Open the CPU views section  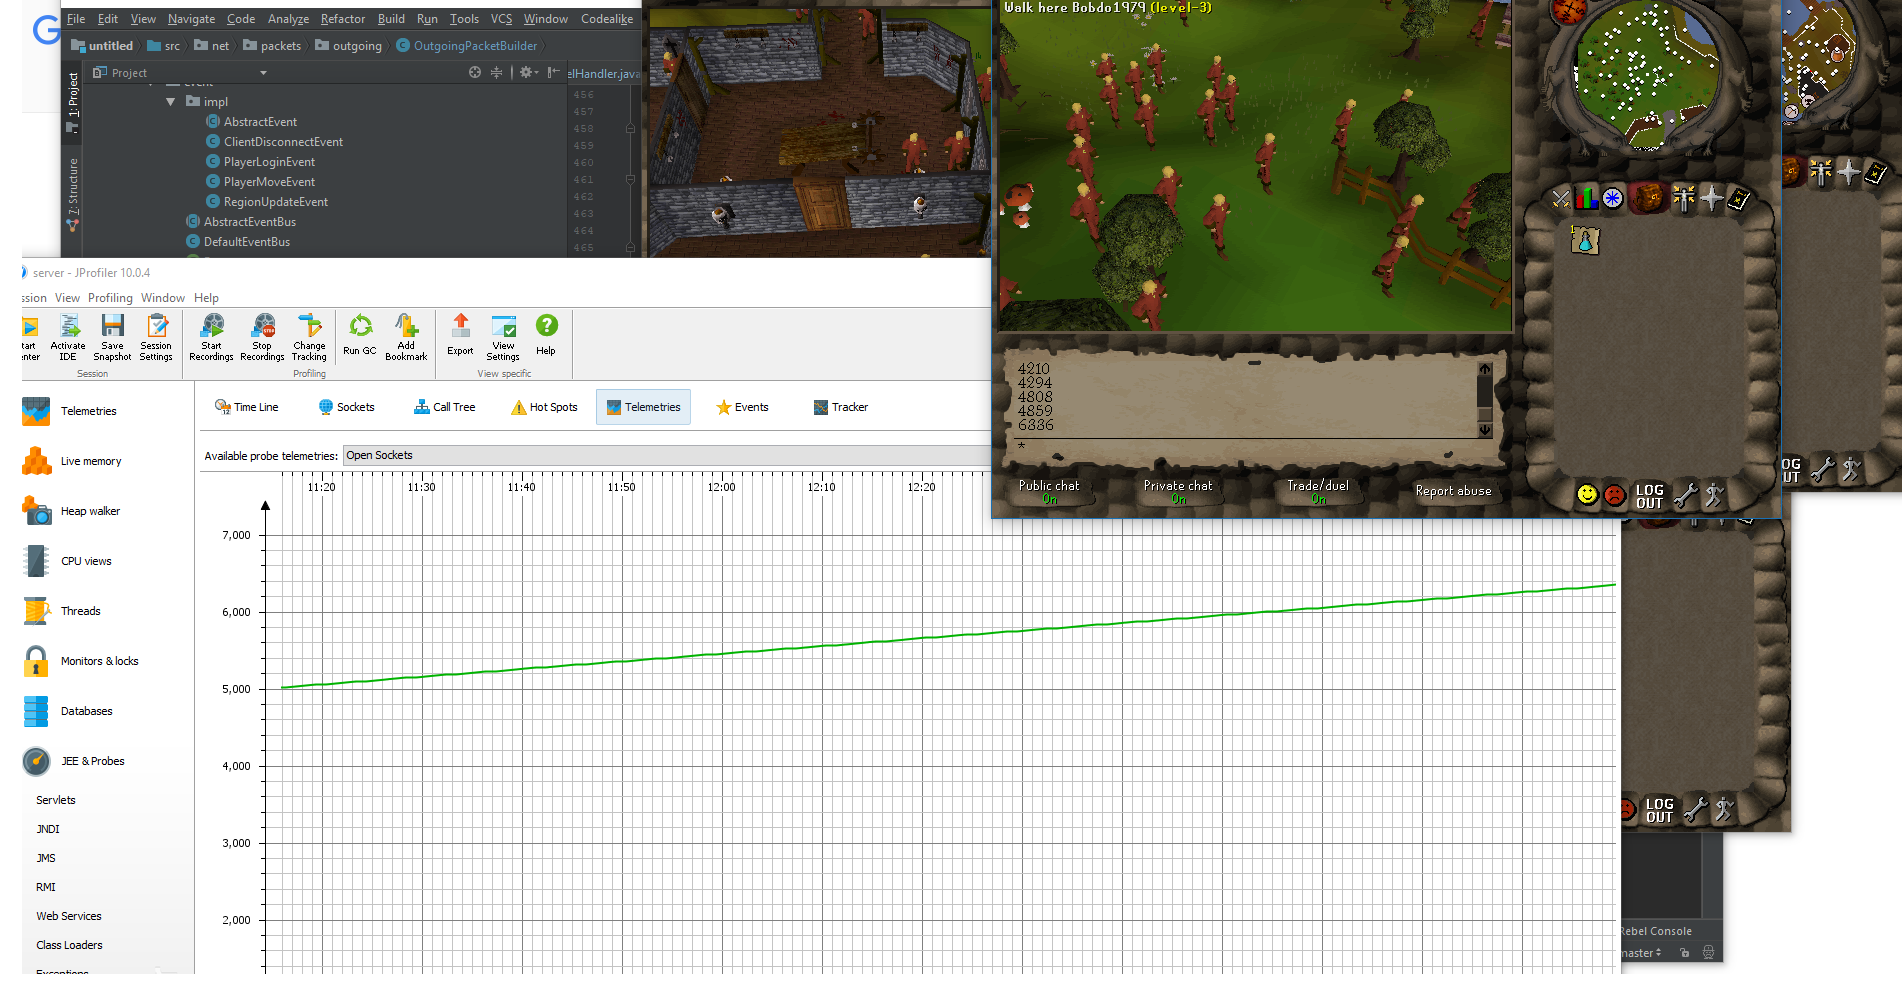[68, 561]
